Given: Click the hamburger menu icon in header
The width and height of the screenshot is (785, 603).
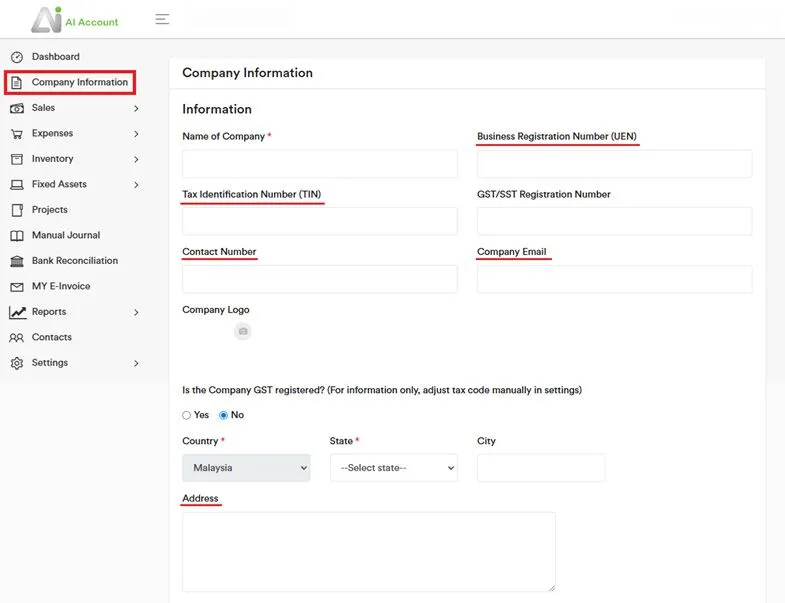Looking at the screenshot, I should [x=162, y=19].
